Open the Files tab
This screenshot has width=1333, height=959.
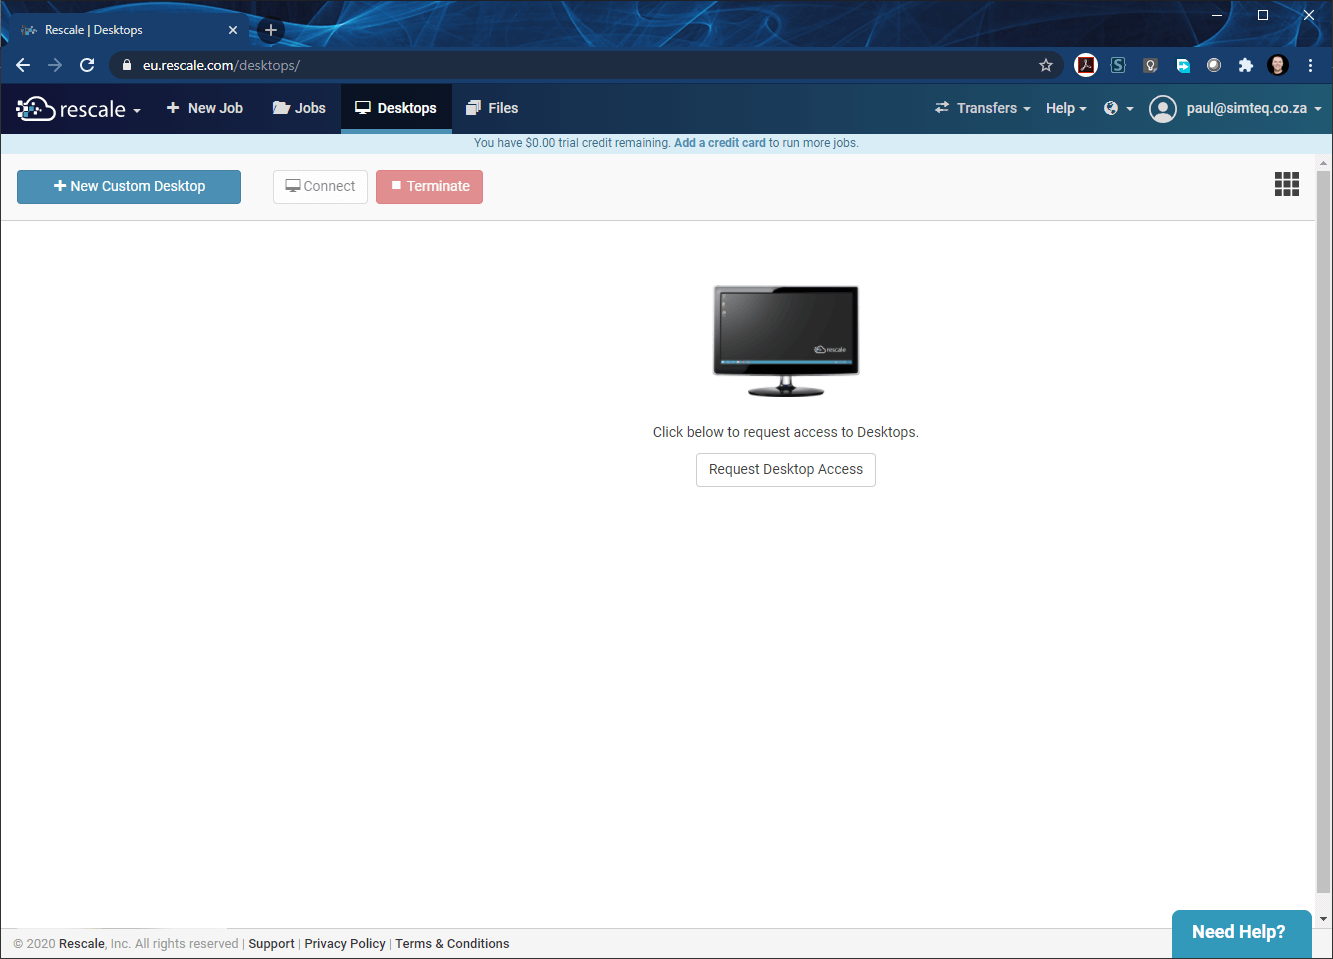pyautogui.click(x=492, y=108)
